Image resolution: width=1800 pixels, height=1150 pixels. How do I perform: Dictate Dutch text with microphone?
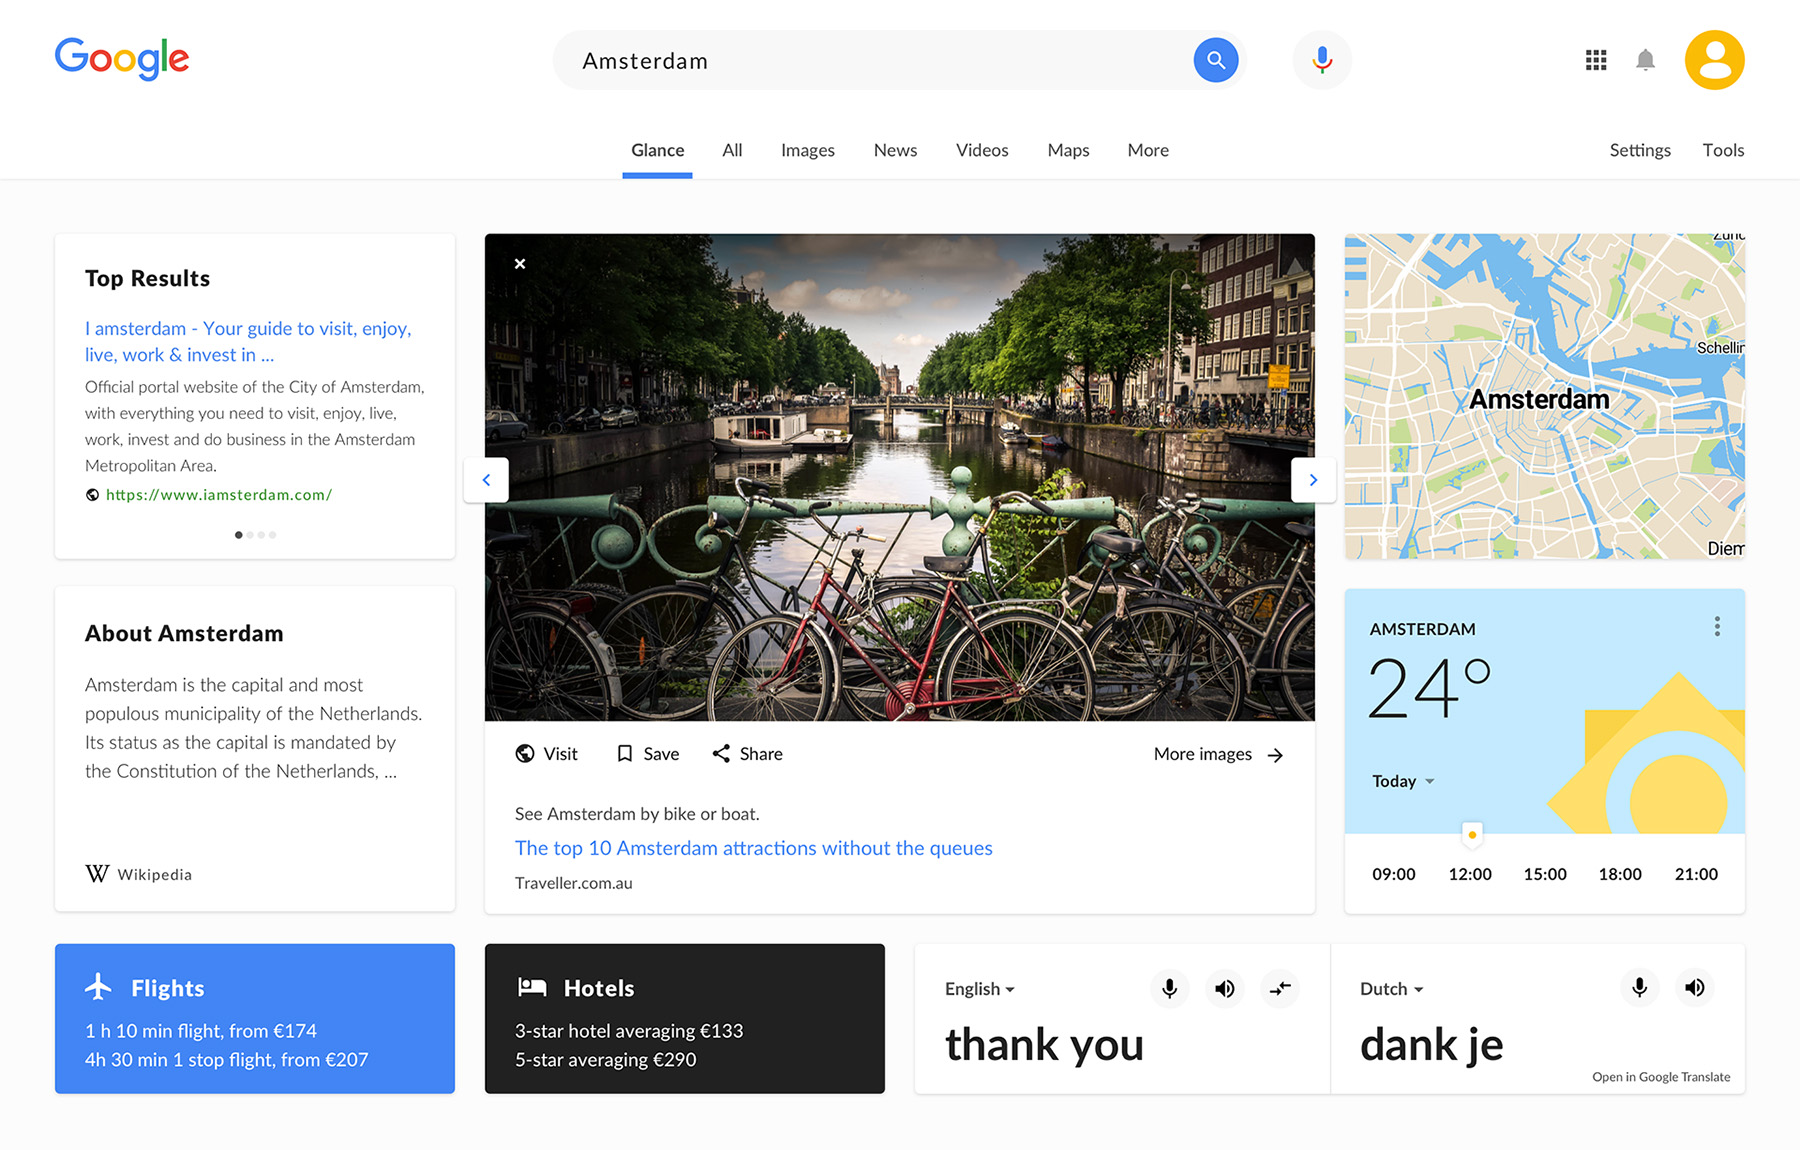point(1639,988)
